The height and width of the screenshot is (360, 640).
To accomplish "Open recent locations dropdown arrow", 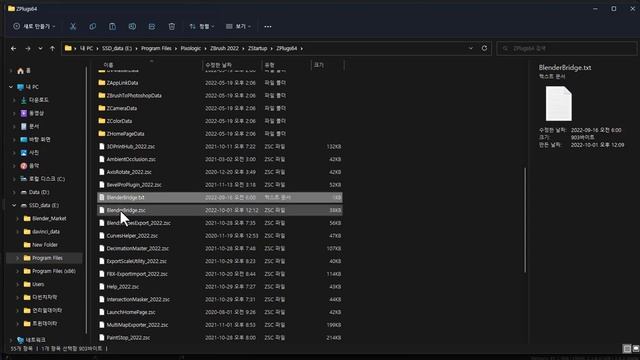I will click(x=40, y=49).
